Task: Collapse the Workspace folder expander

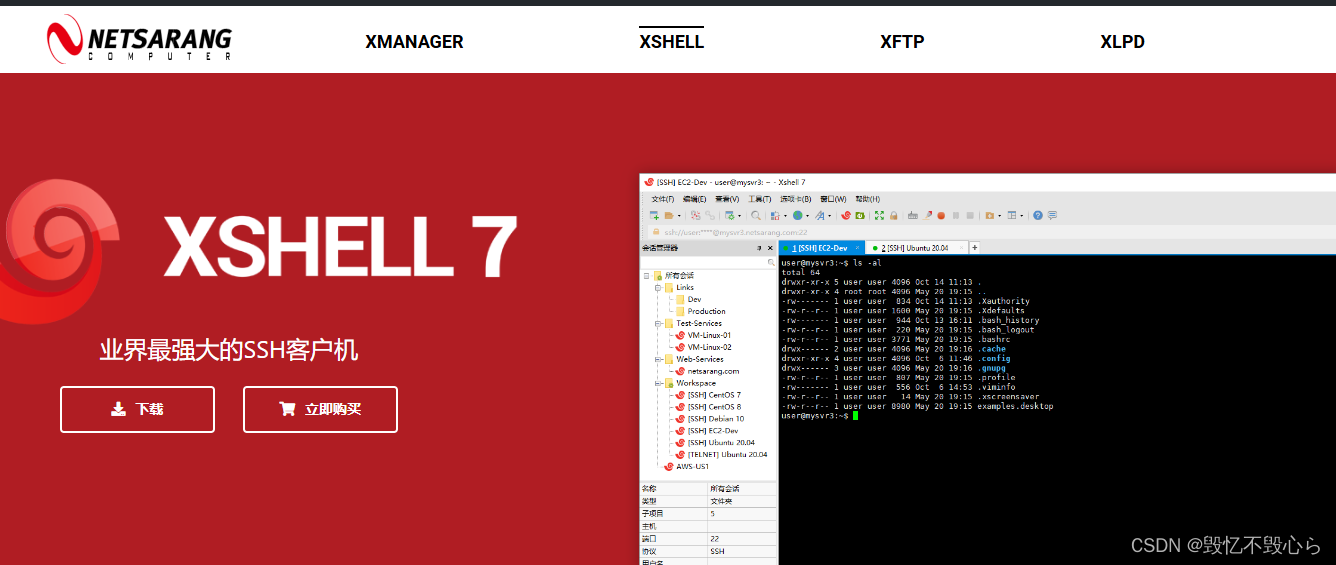Action: 658,383
